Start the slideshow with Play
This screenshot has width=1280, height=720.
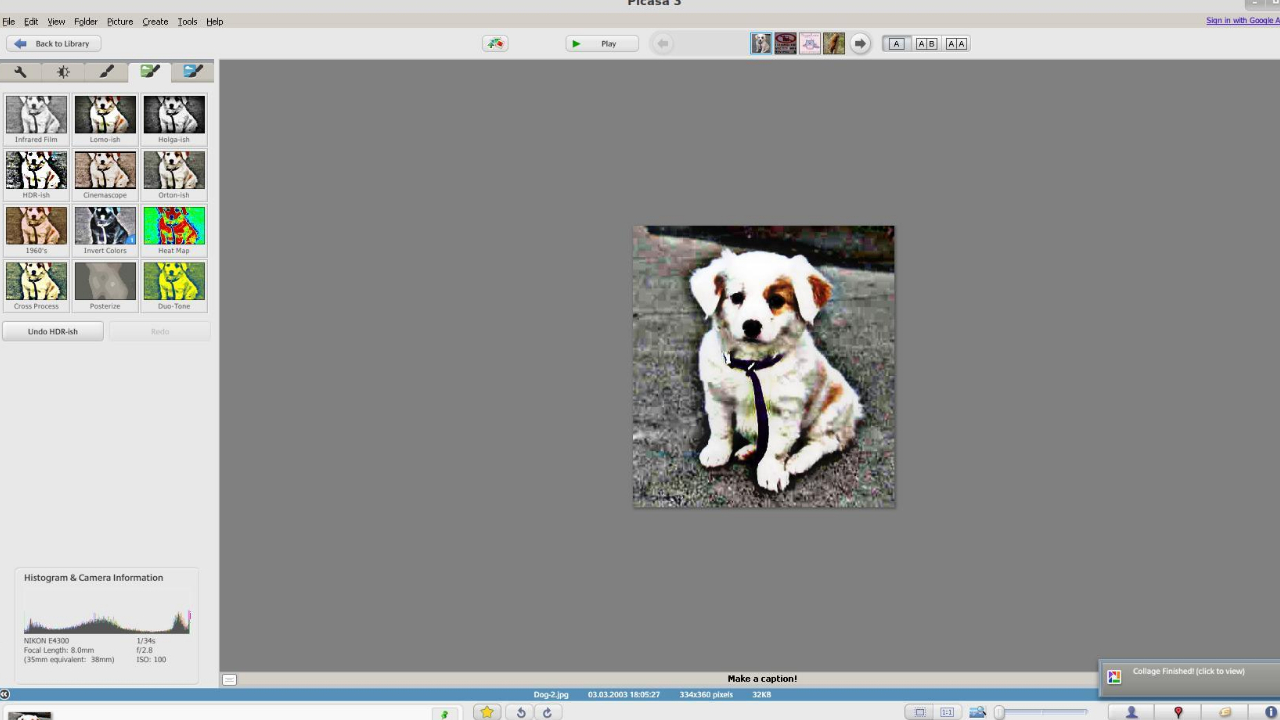tap(601, 44)
